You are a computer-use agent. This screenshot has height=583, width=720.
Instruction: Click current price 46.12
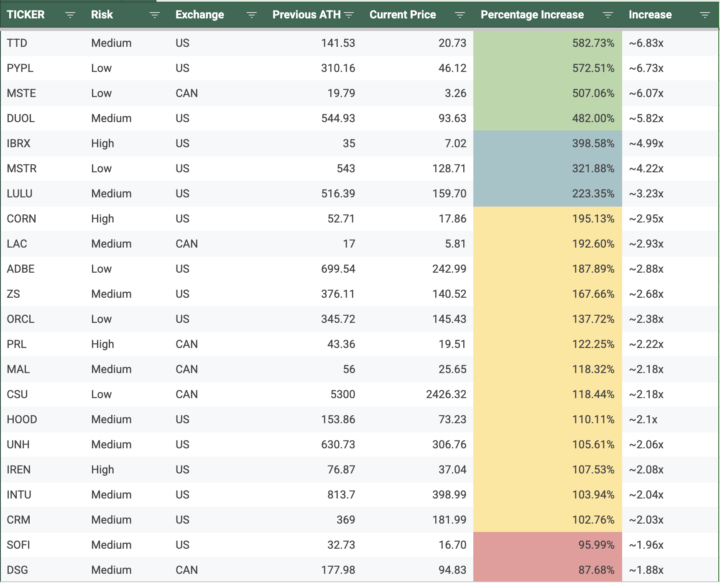(418, 68)
